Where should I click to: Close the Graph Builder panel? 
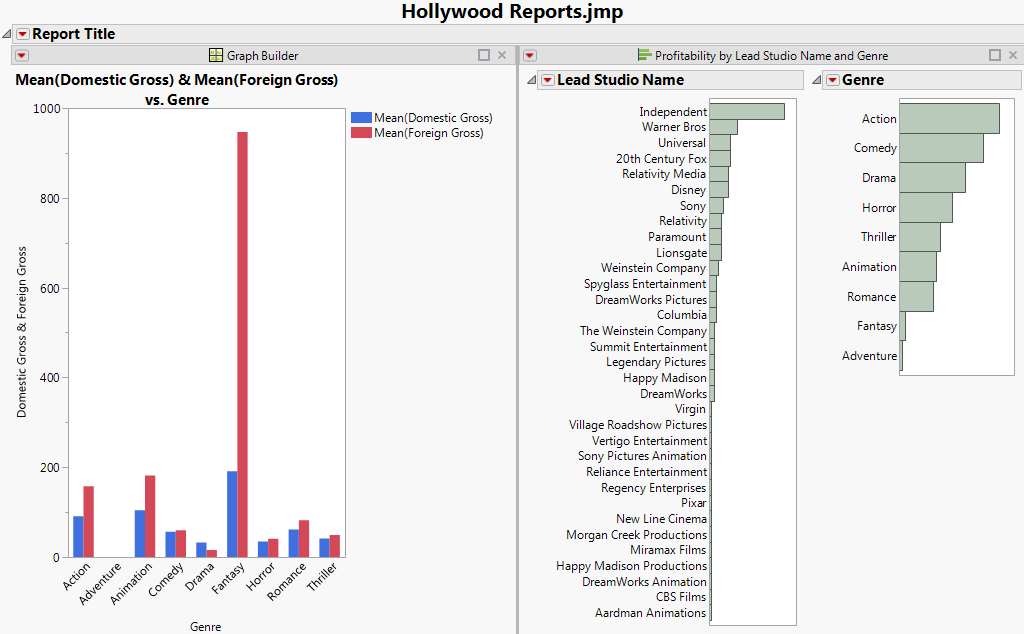(x=502, y=56)
